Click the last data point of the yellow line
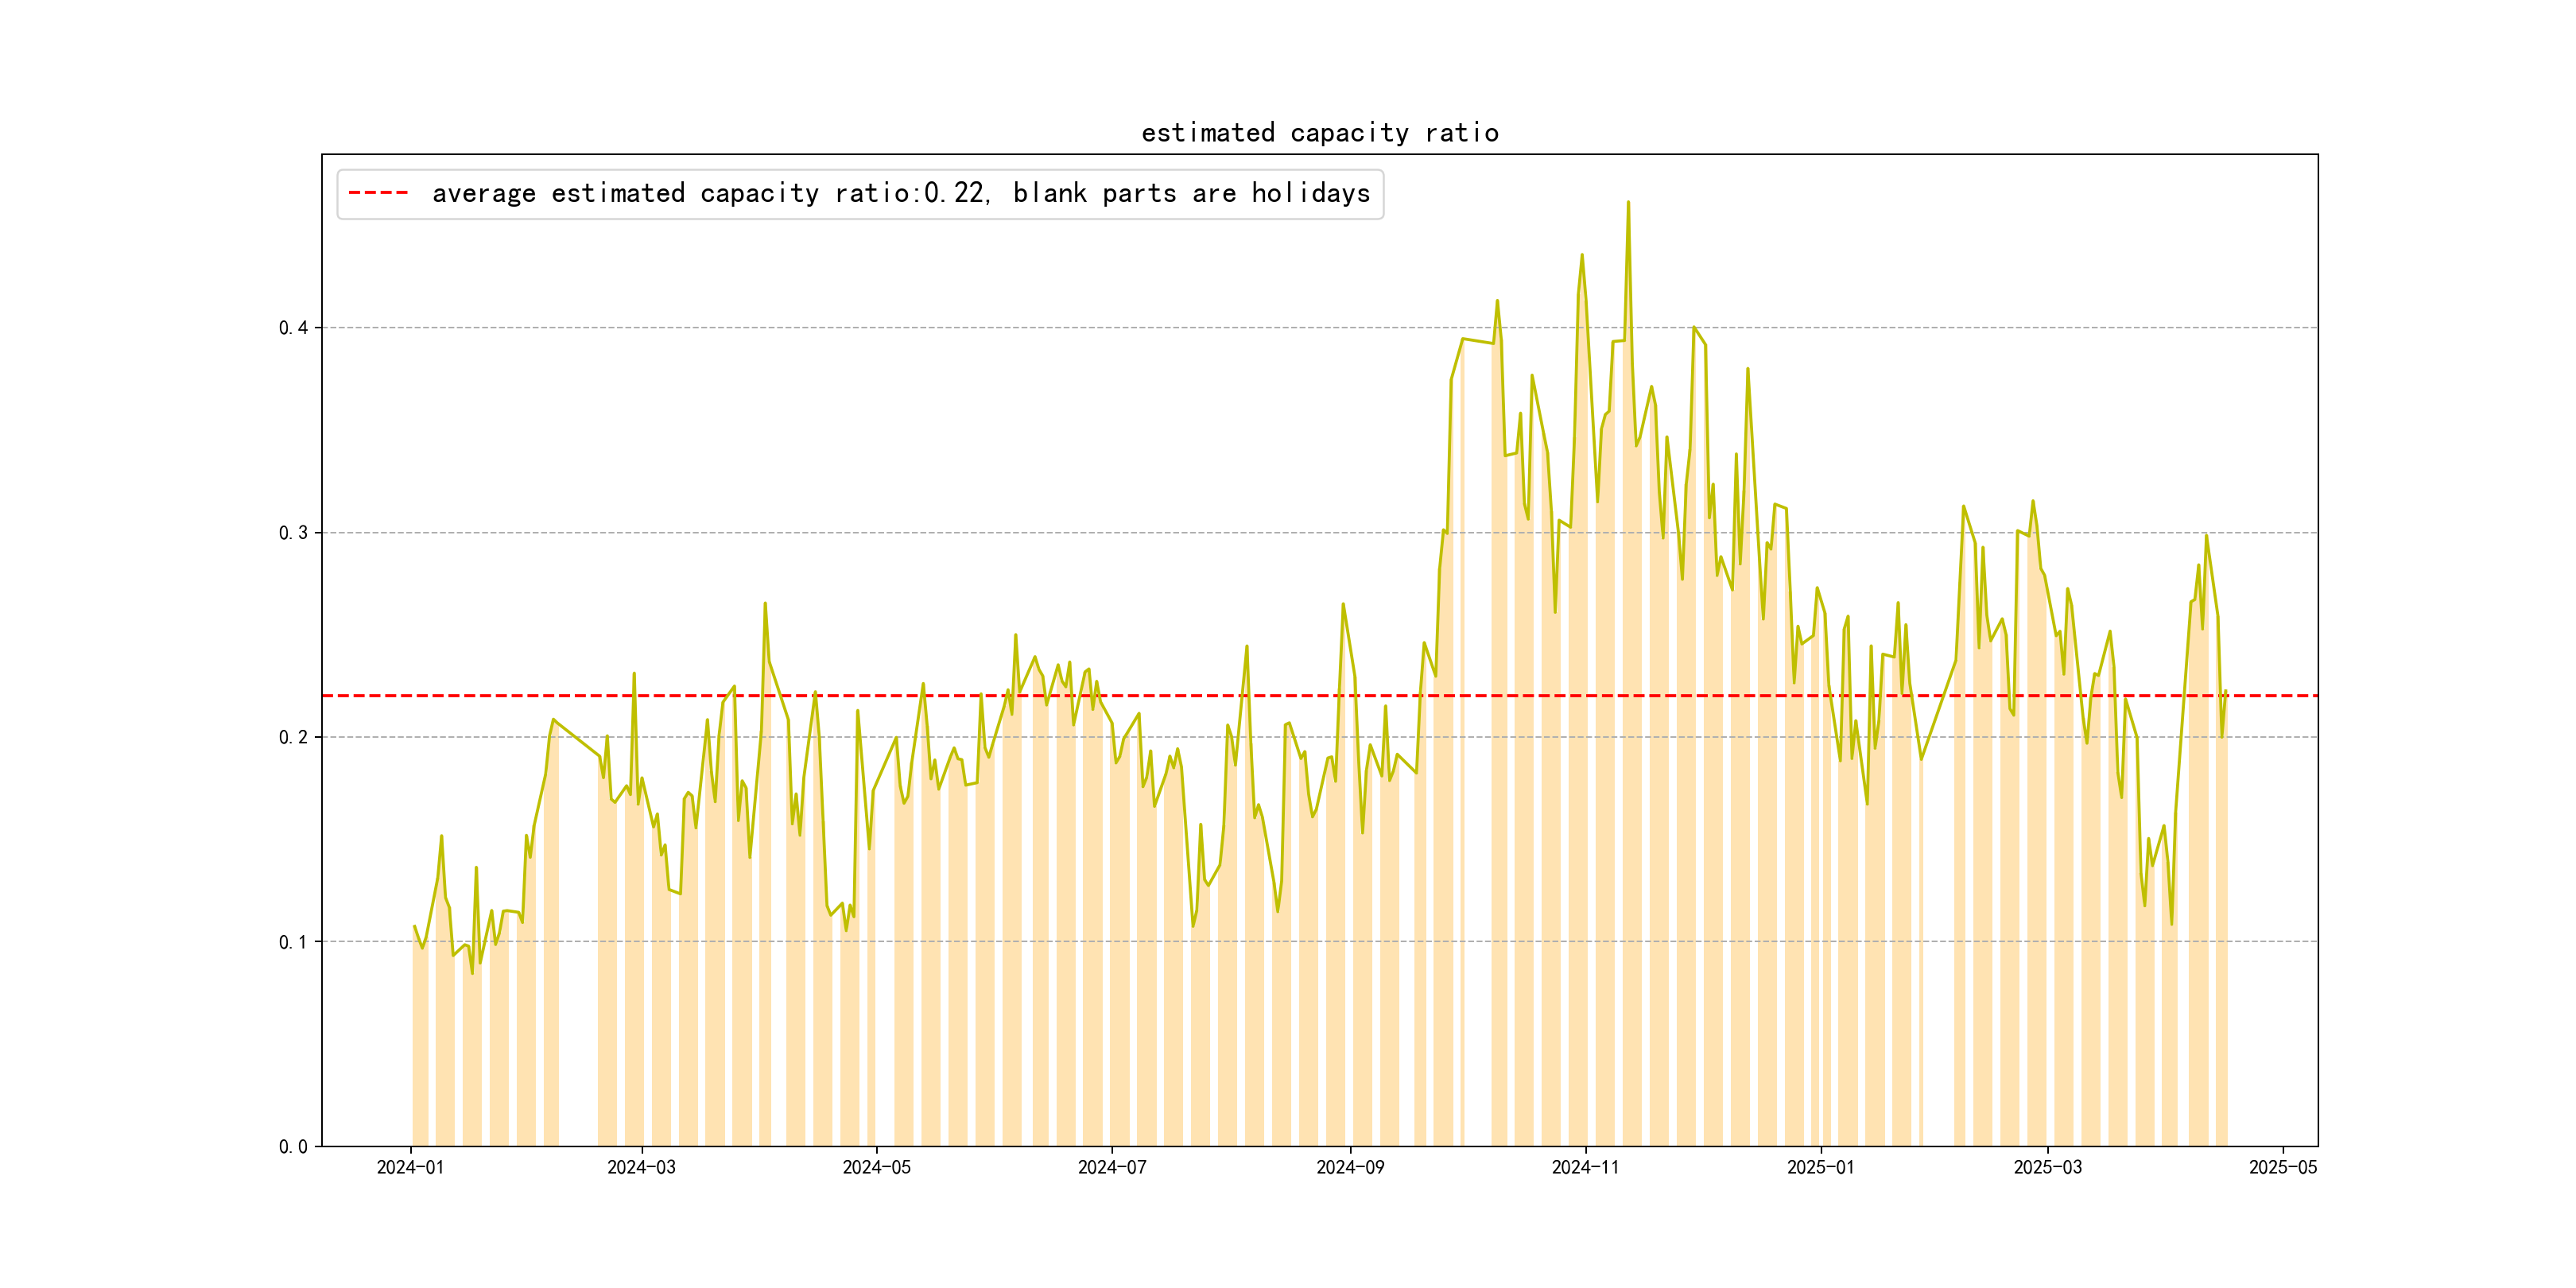The image size is (2576, 1288). pos(2226,691)
